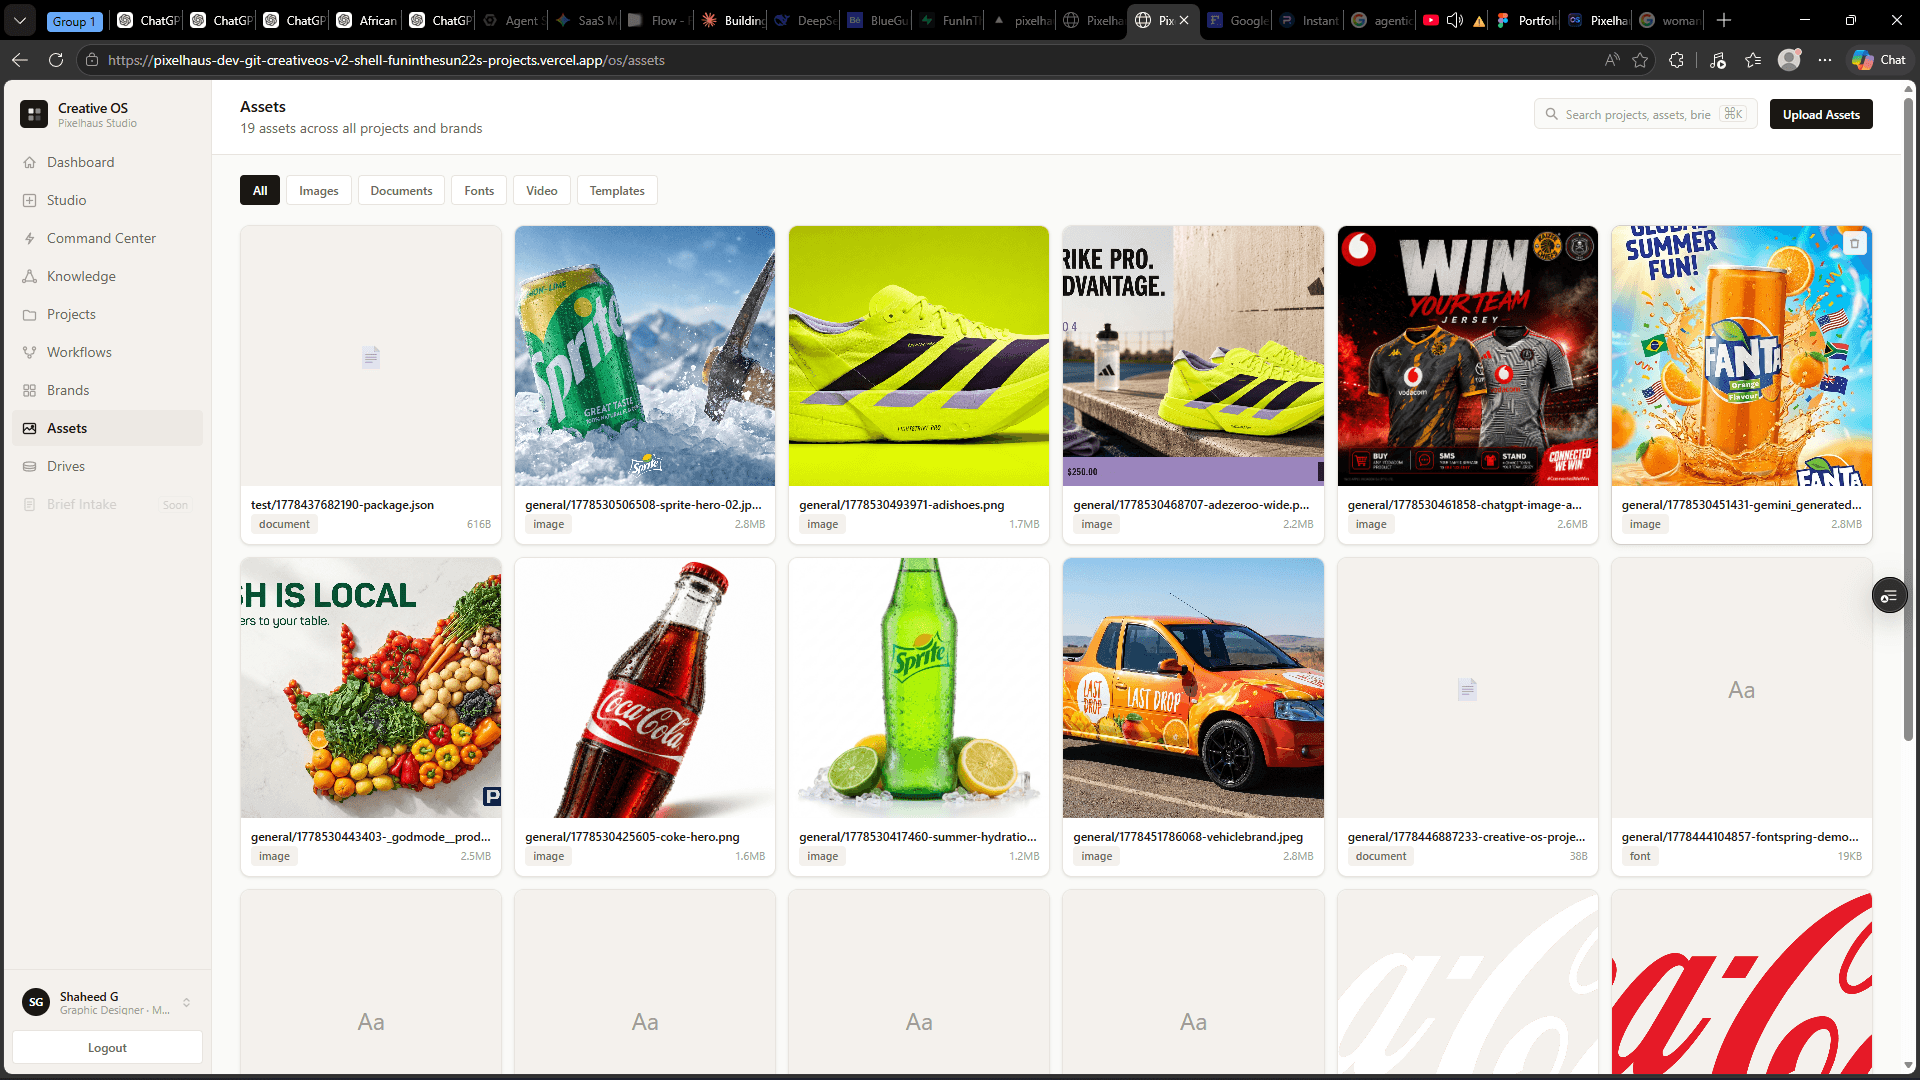1920x1080 pixels.
Task: Open Command Center in sidebar
Action: pyautogui.click(x=107, y=238)
